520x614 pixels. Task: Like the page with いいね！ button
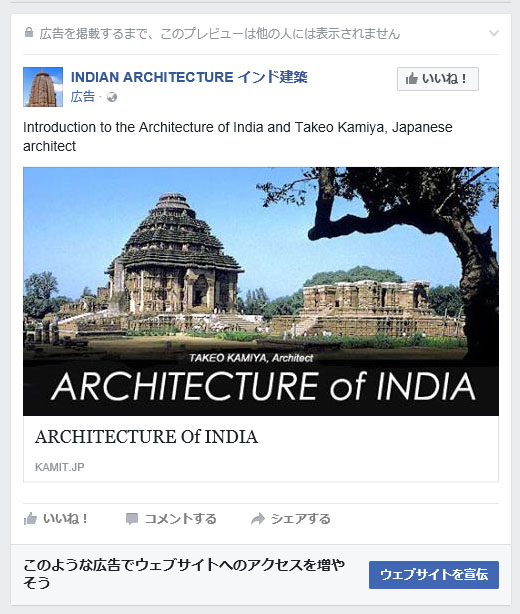pyautogui.click(x=438, y=79)
